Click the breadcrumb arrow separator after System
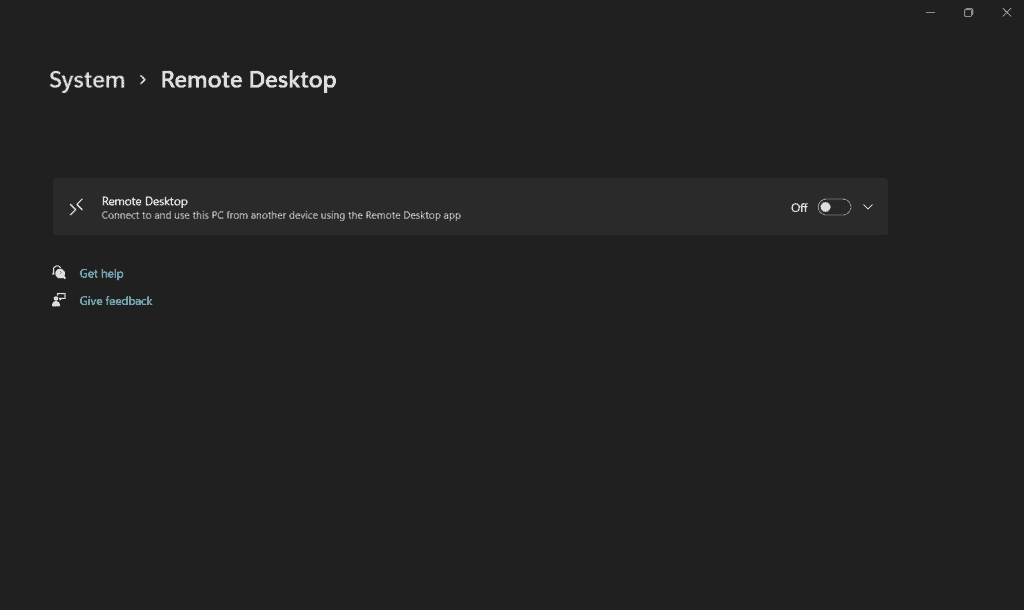Image resolution: width=1024 pixels, height=610 pixels. tap(143, 80)
